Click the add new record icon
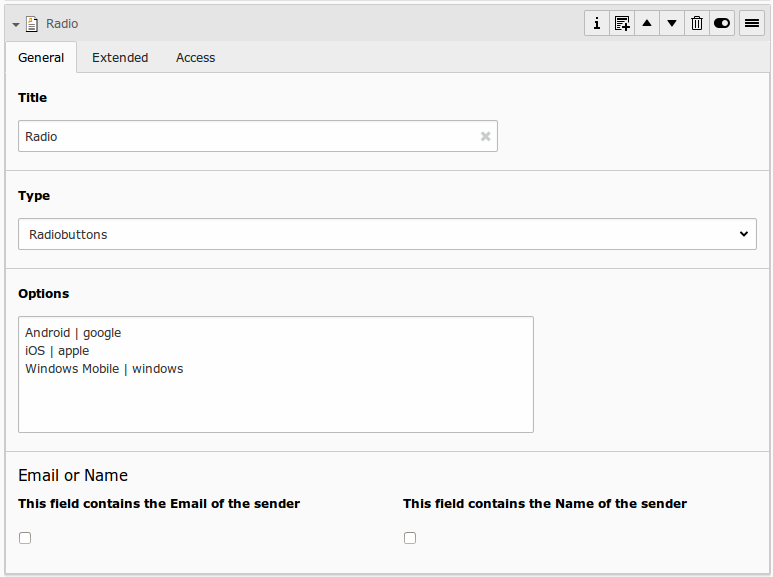Screen dimensions: 773x577 click(x=622, y=23)
